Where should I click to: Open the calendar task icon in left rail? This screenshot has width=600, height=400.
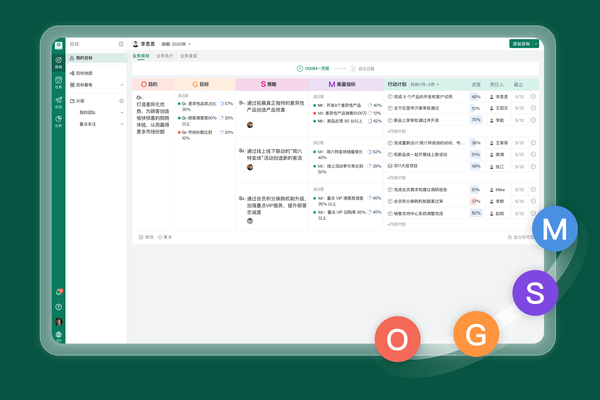click(58, 82)
